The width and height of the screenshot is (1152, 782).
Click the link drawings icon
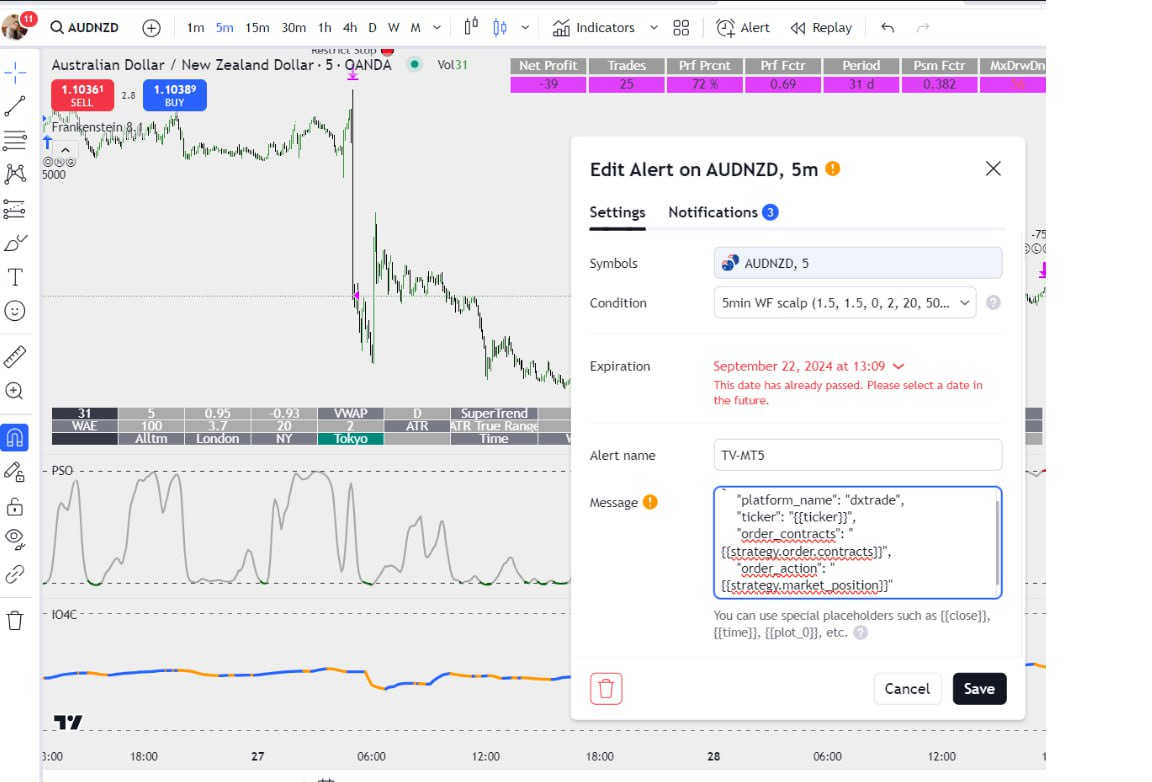pos(15,574)
